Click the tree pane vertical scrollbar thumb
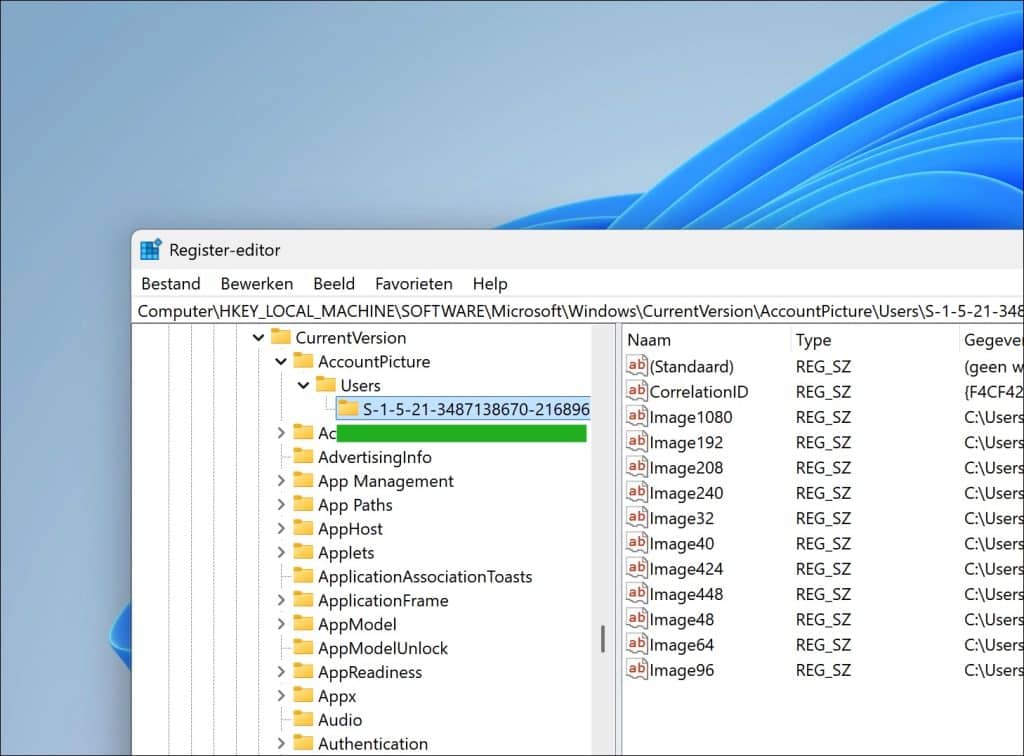 (603, 638)
